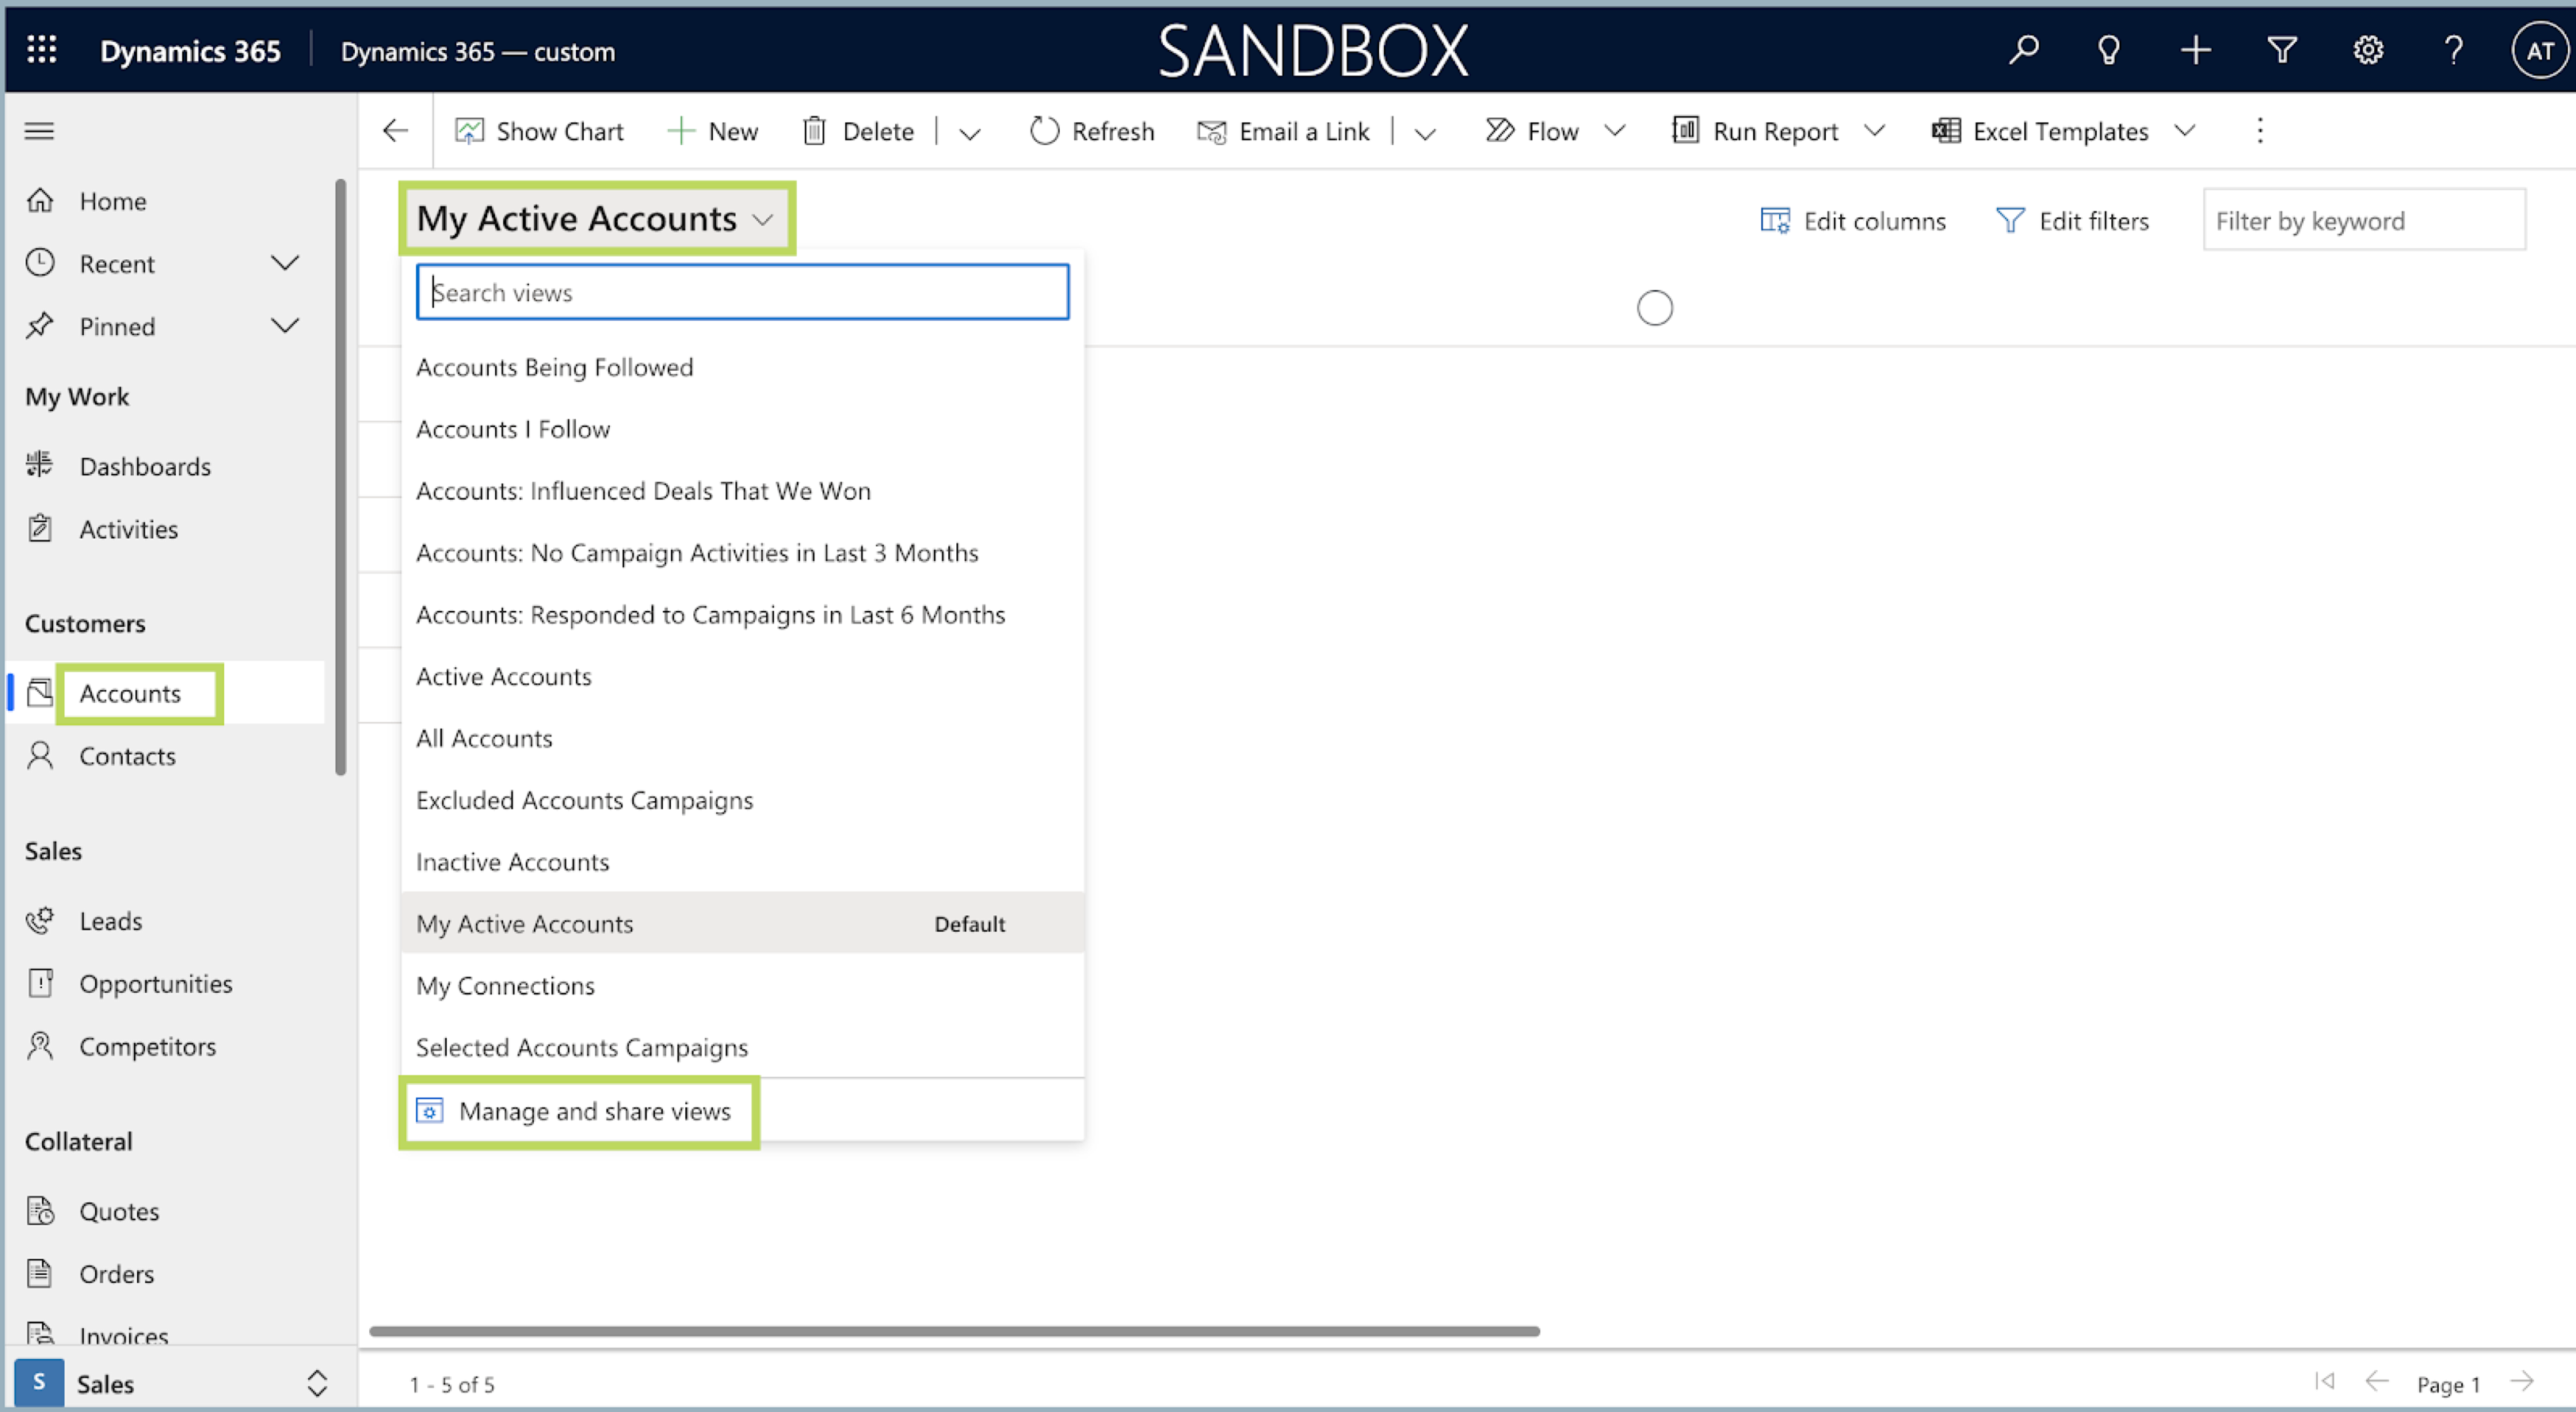This screenshot has width=2576, height=1412.
Task: Open the app launcher waffle icon
Action: pyautogui.click(x=41, y=50)
